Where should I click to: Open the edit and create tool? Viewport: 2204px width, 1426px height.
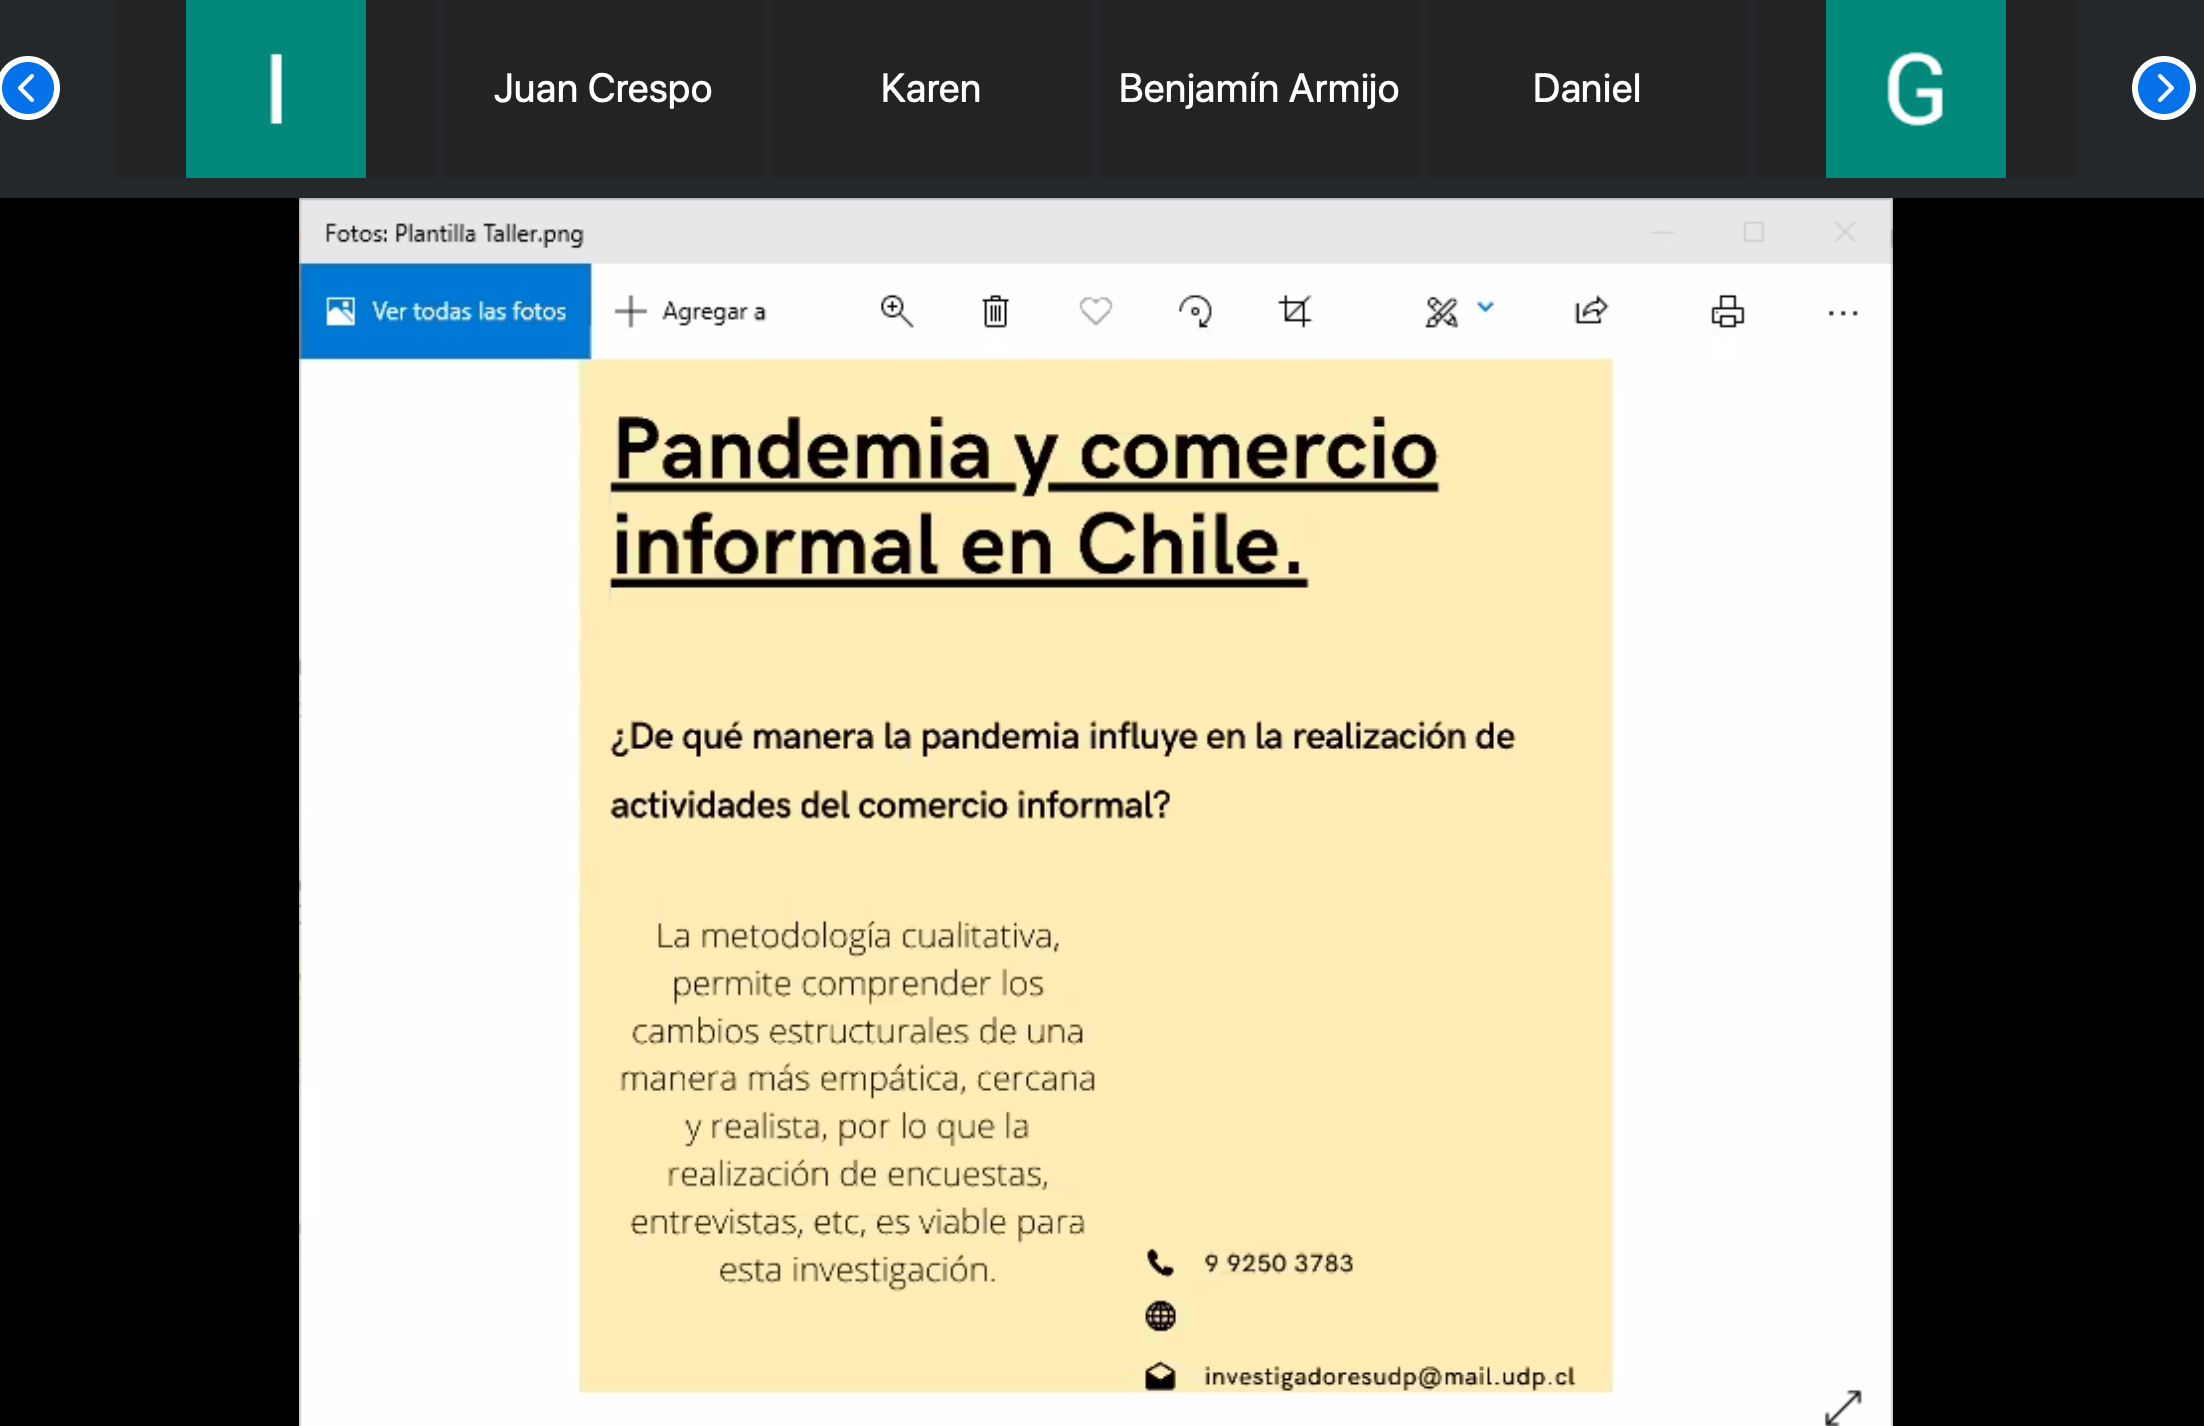click(1441, 312)
